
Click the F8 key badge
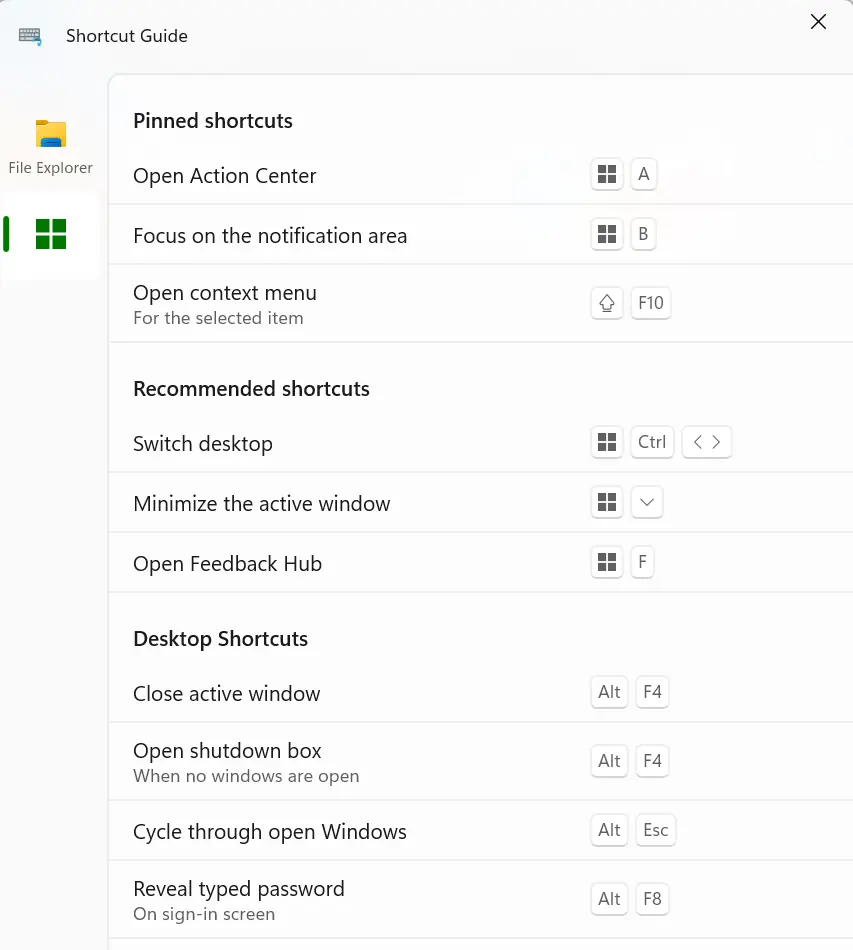(652, 899)
